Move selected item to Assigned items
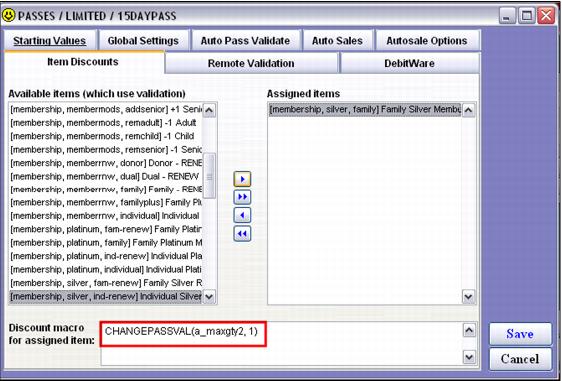Viewport: 563px width, 381px height. coord(242,179)
